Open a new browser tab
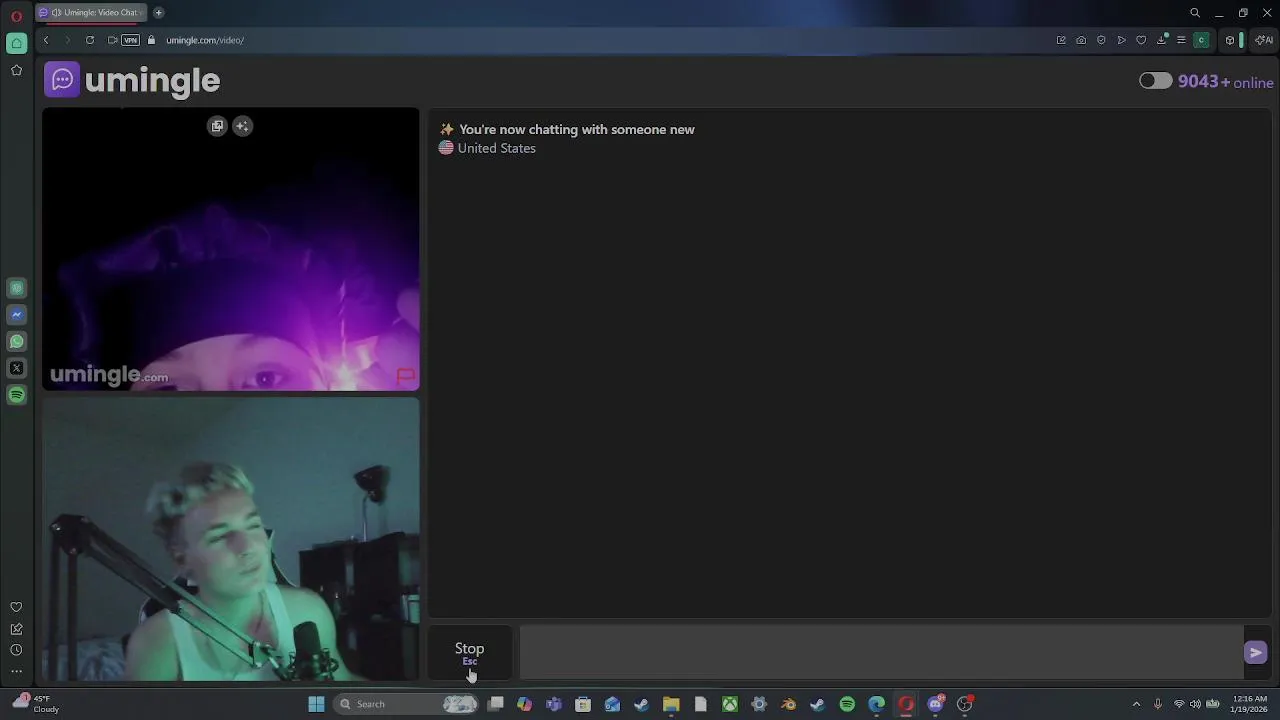 pyautogui.click(x=158, y=12)
